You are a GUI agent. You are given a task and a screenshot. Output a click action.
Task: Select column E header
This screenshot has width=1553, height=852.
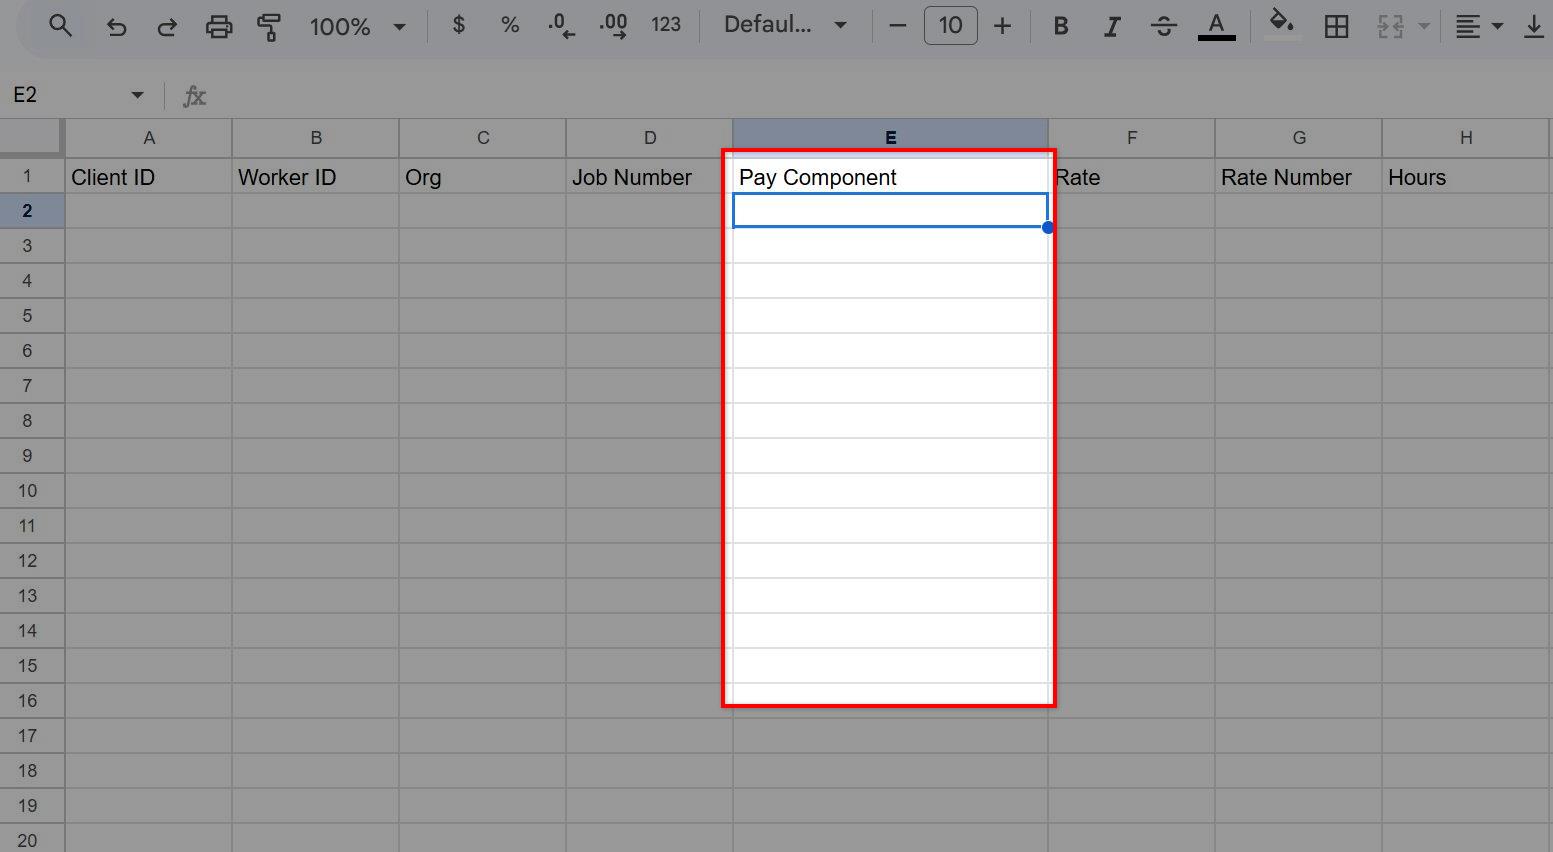coord(890,138)
